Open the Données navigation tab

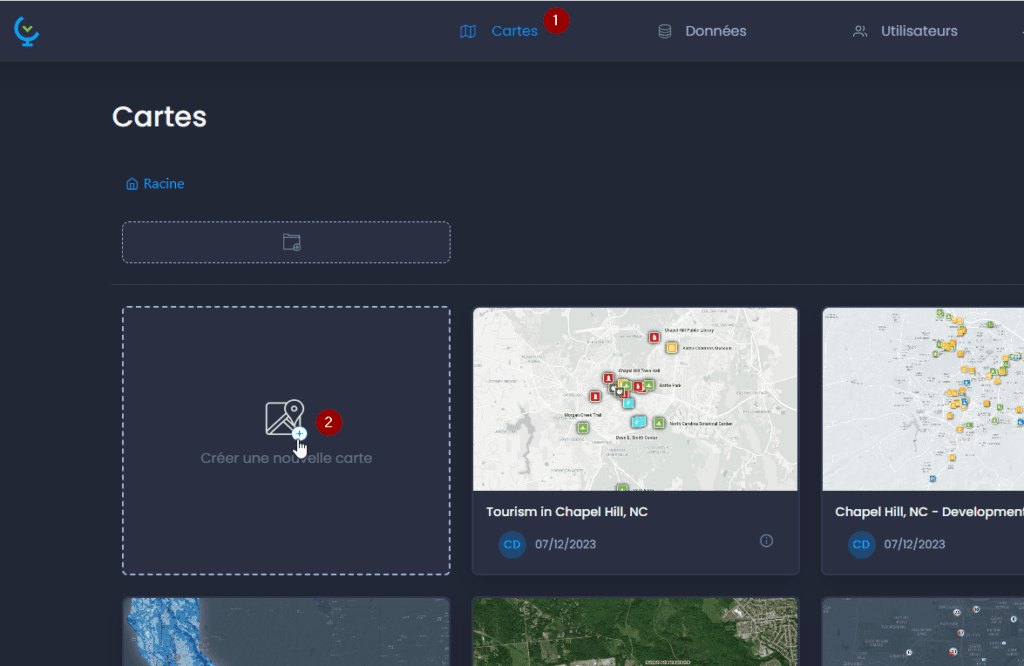[715, 31]
